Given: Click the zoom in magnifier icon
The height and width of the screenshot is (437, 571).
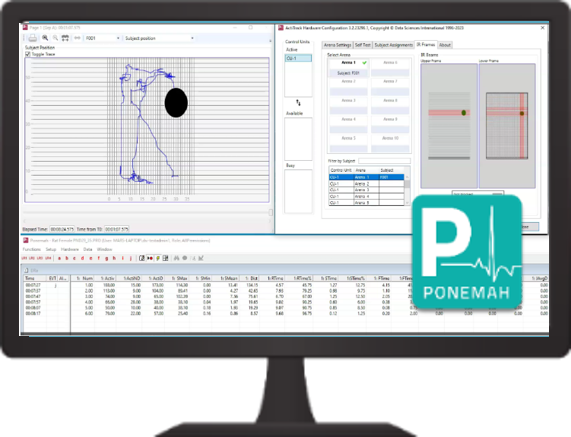Looking at the screenshot, I should pyautogui.click(x=45, y=38).
